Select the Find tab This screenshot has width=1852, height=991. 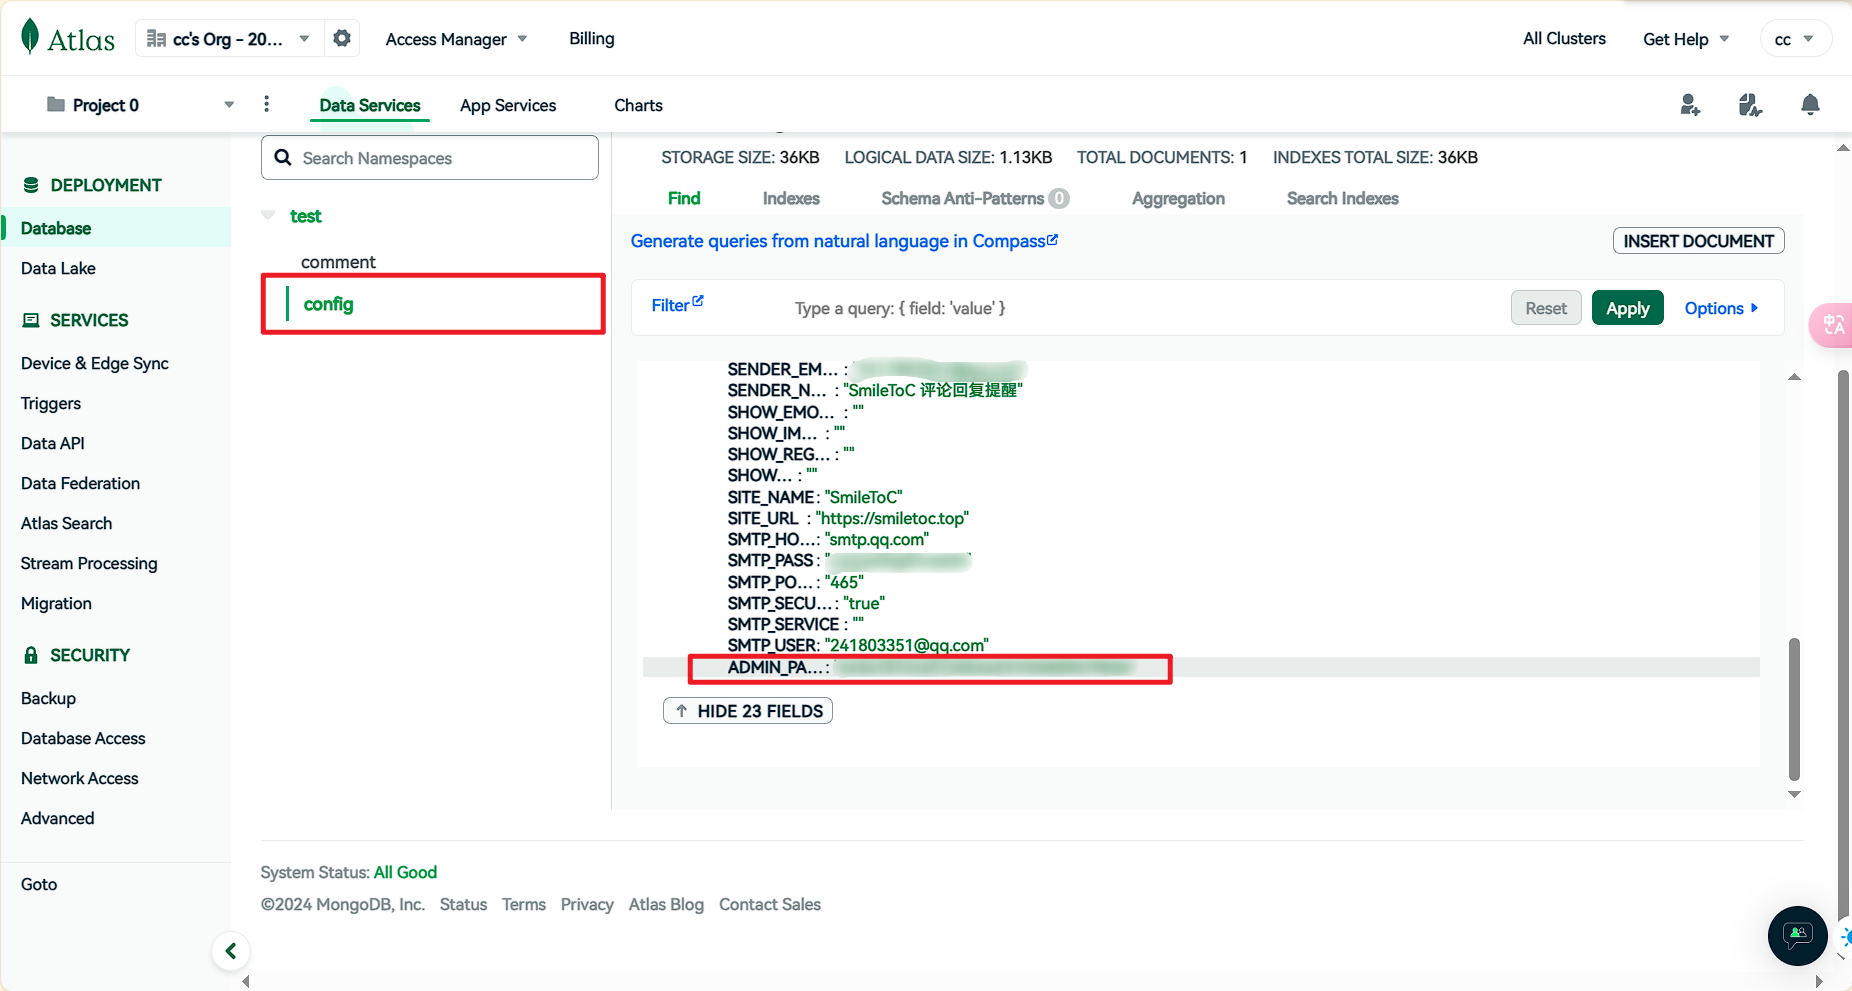(x=684, y=198)
